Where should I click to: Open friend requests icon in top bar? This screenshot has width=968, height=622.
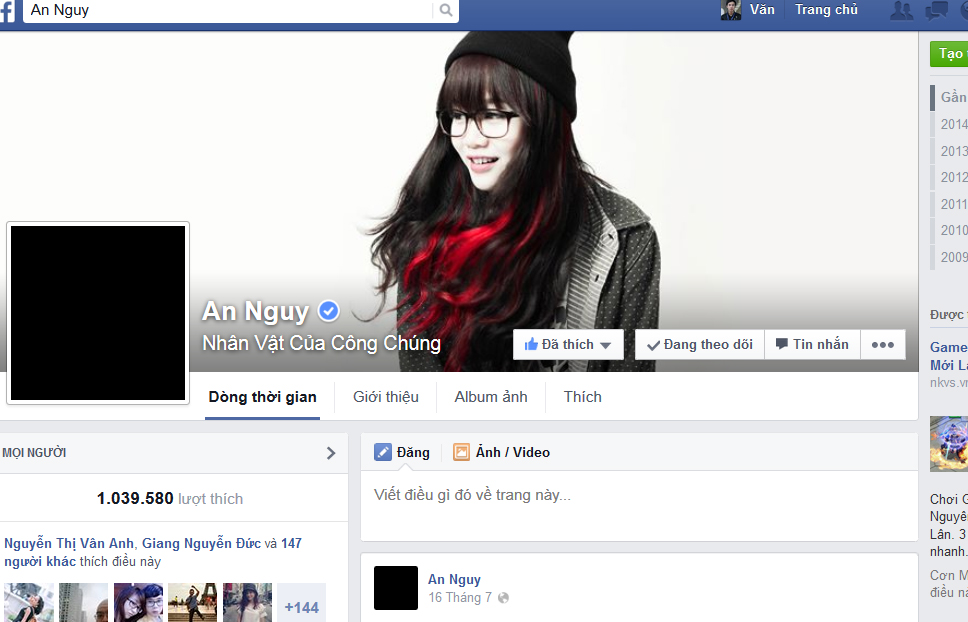click(x=901, y=10)
